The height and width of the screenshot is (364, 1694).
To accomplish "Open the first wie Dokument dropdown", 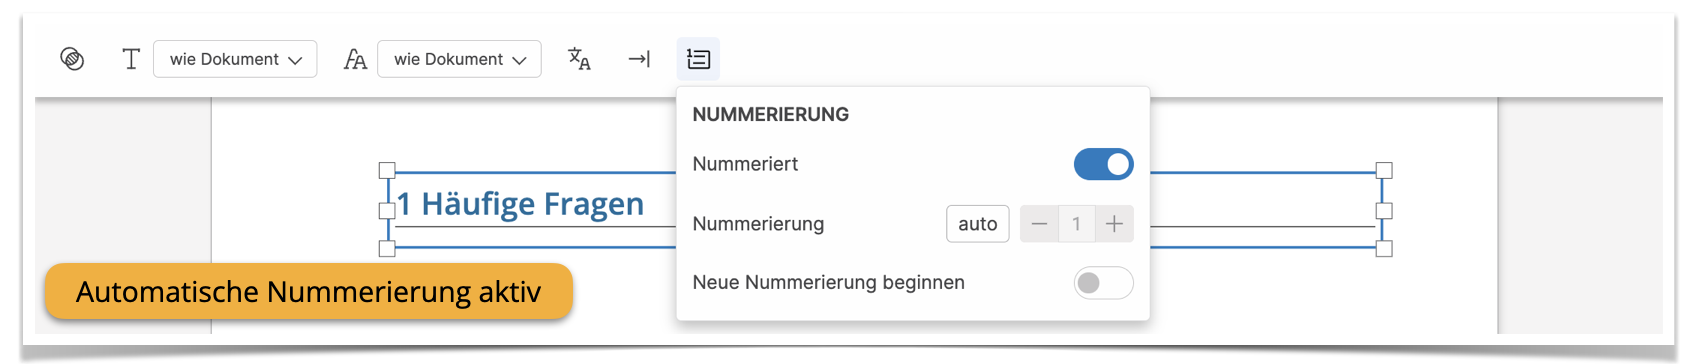I will coord(235,59).
